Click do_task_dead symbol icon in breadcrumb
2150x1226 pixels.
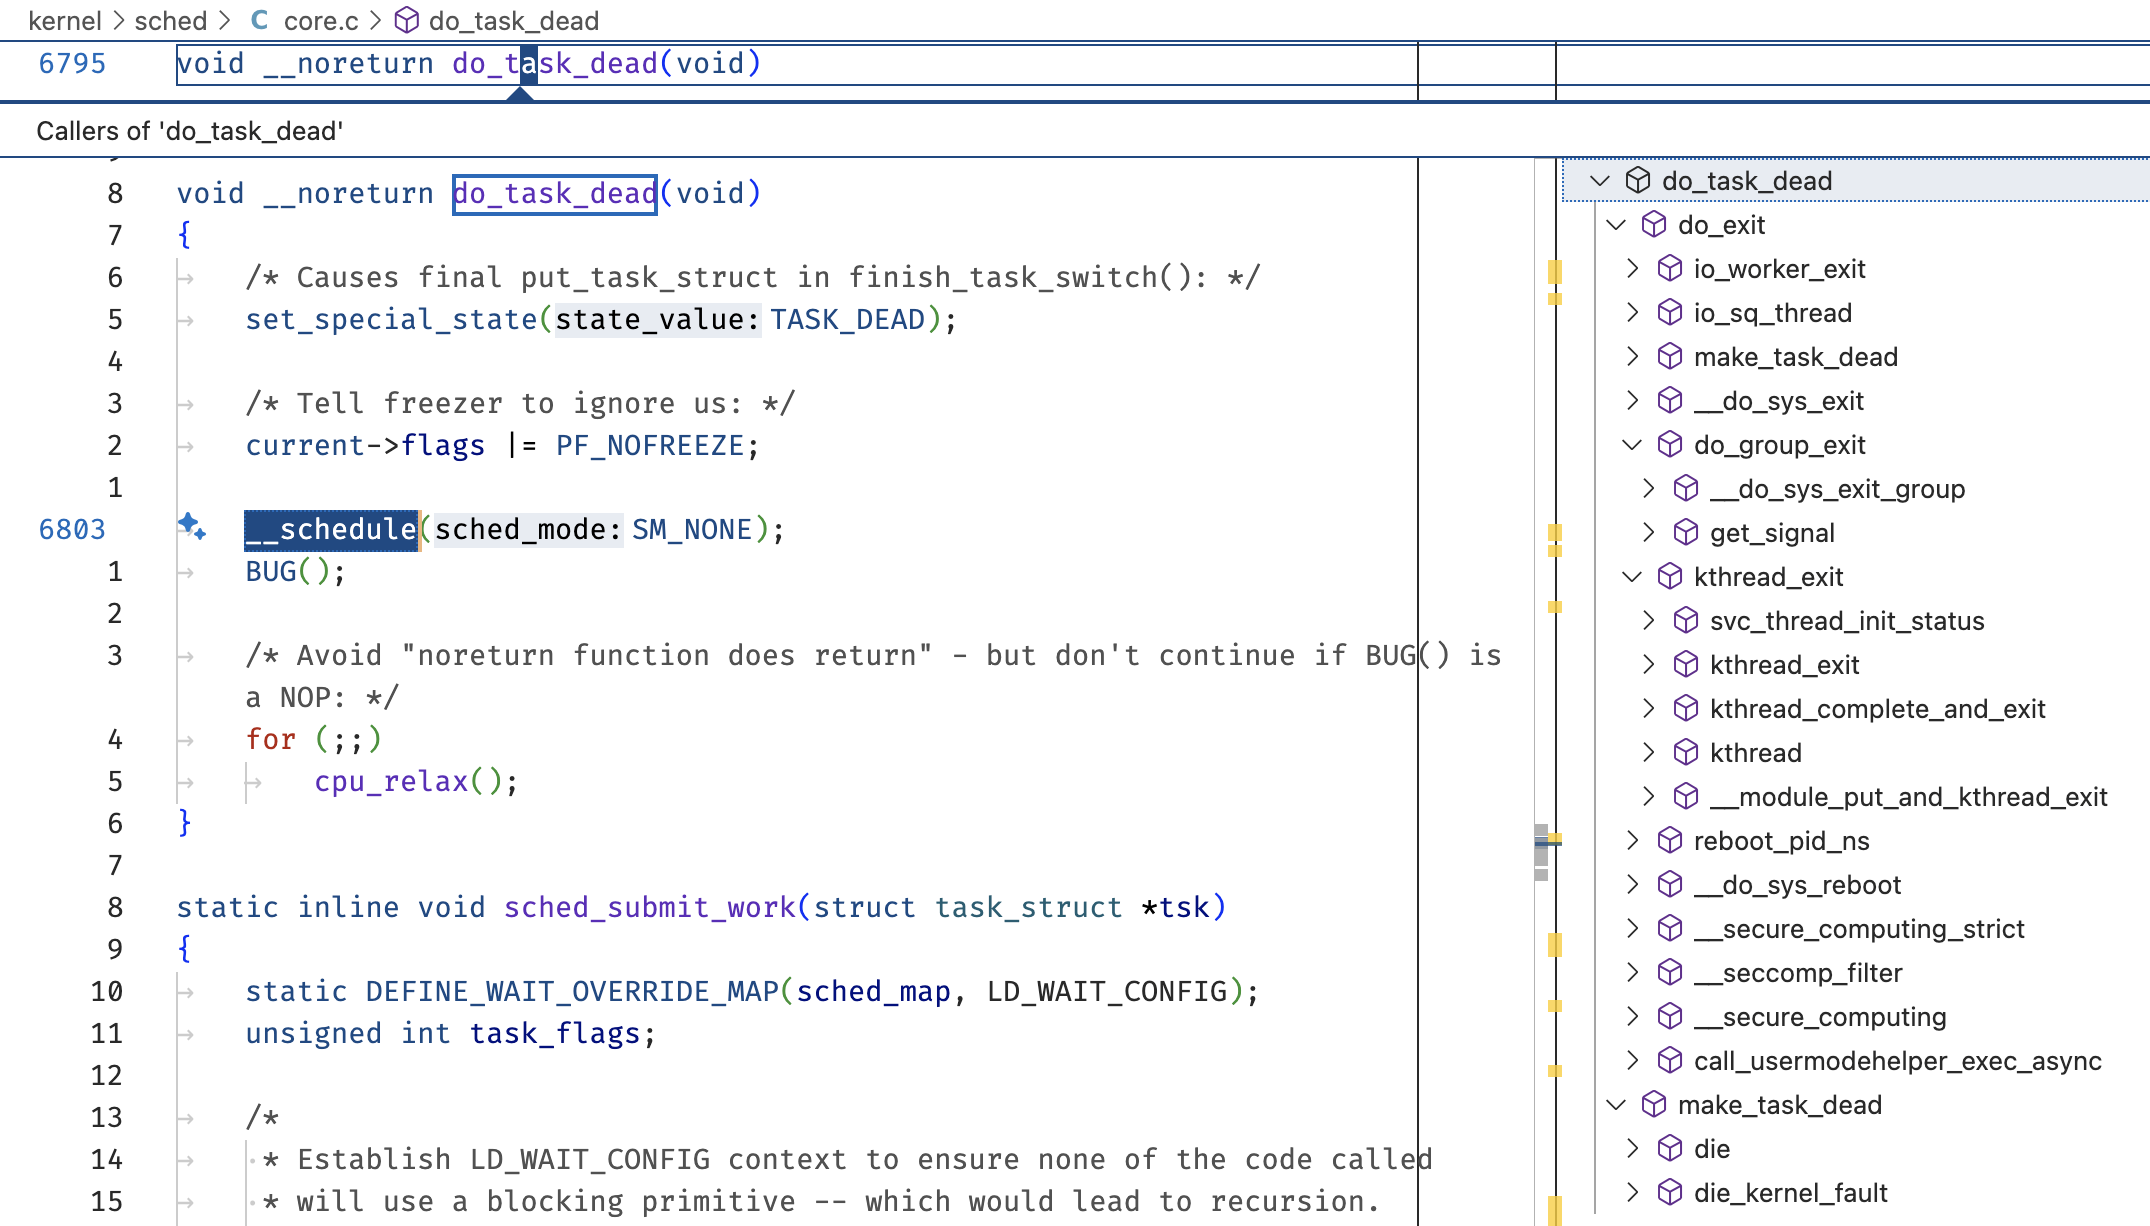406,20
